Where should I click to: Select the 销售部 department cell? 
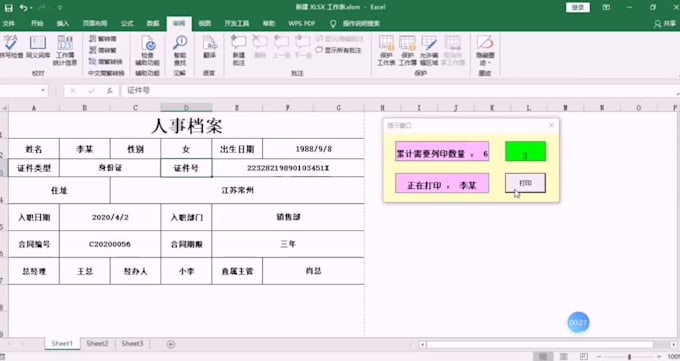(x=288, y=217)
